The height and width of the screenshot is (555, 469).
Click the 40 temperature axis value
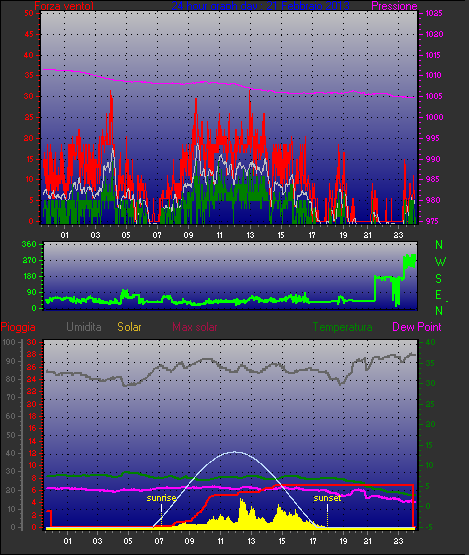click(x=431, y=343)
